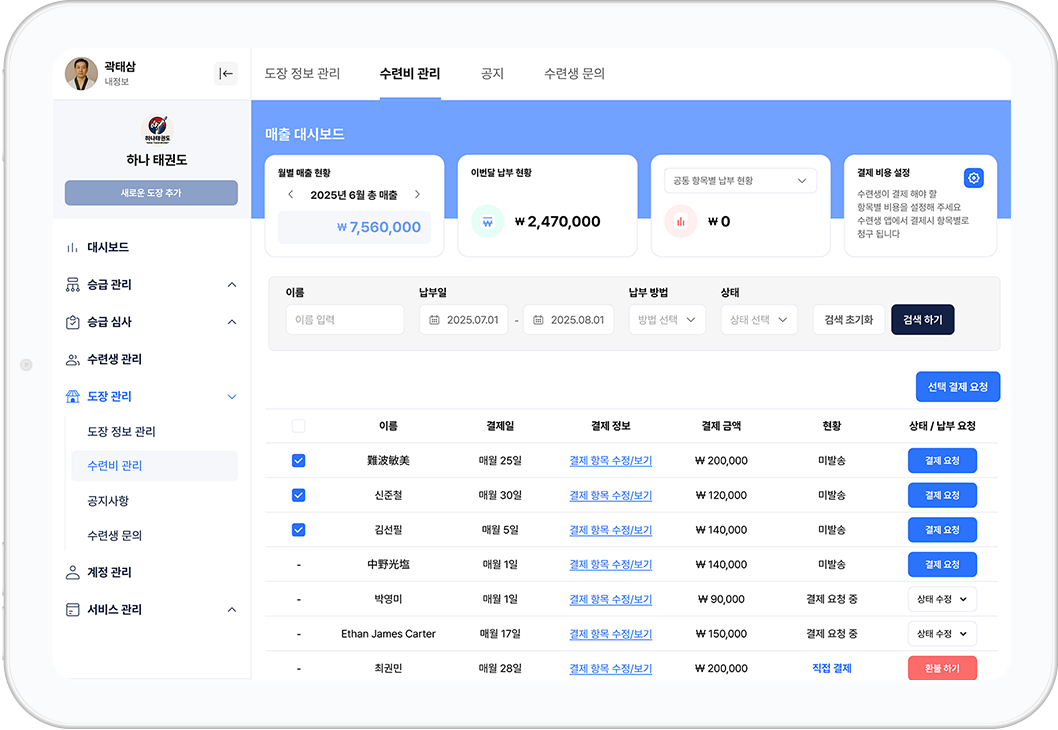Switch to the 공지 tab
This screenshot has width=1058, height=730.
click(x=492, y=73)
